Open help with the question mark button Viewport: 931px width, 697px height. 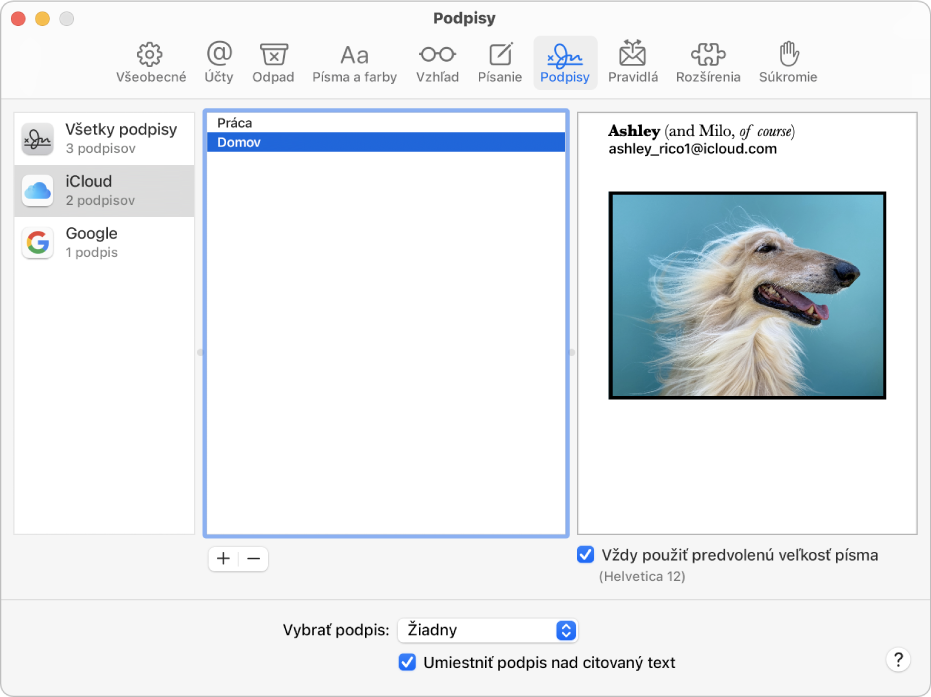click(897, 660)
